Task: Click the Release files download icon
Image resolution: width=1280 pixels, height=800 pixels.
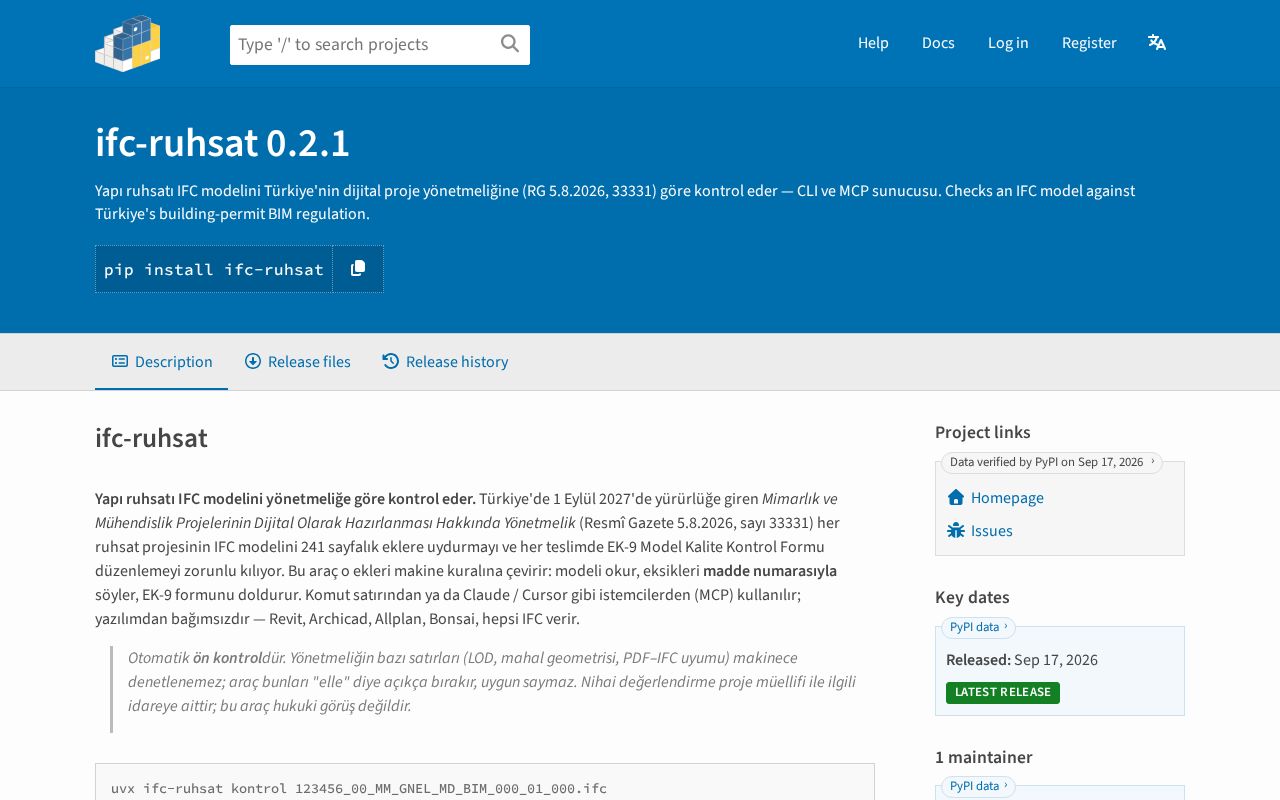Action: tap(253, 361)
